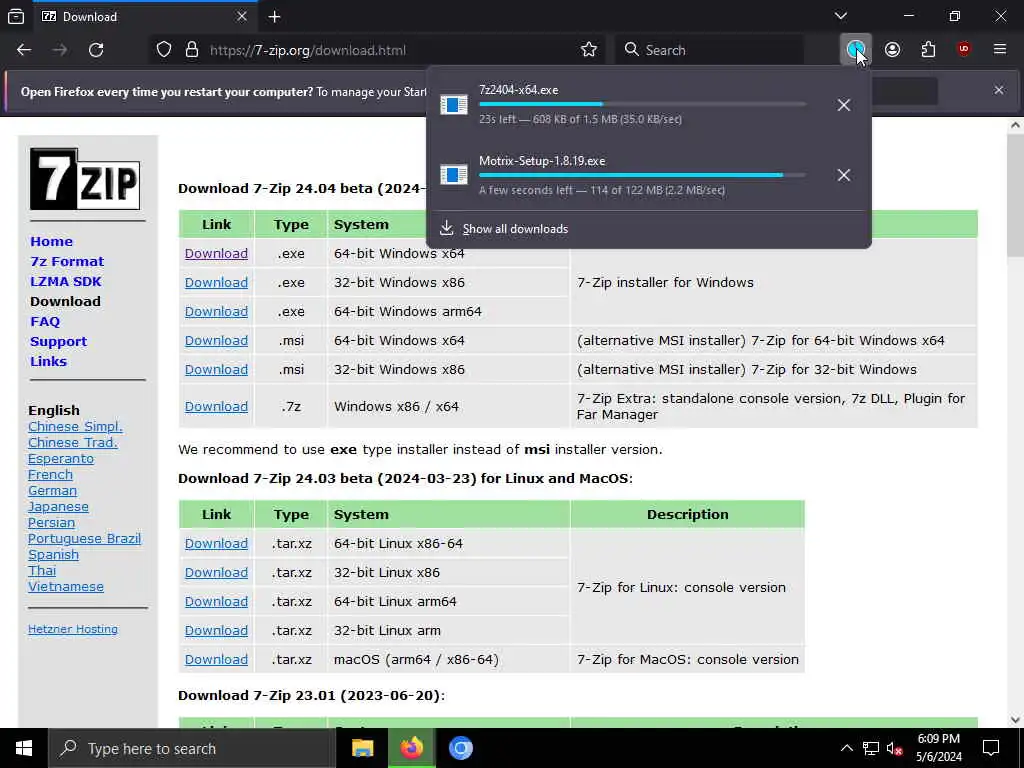Open tracking protection shield icon
The image size is (1024, 768).
(164, 50)
